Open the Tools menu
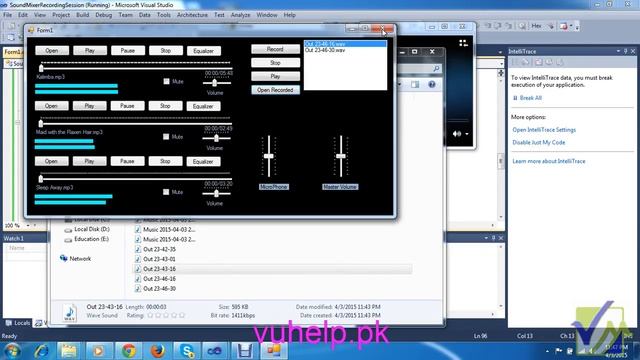The image size is (640, 360). pos(164,15)
